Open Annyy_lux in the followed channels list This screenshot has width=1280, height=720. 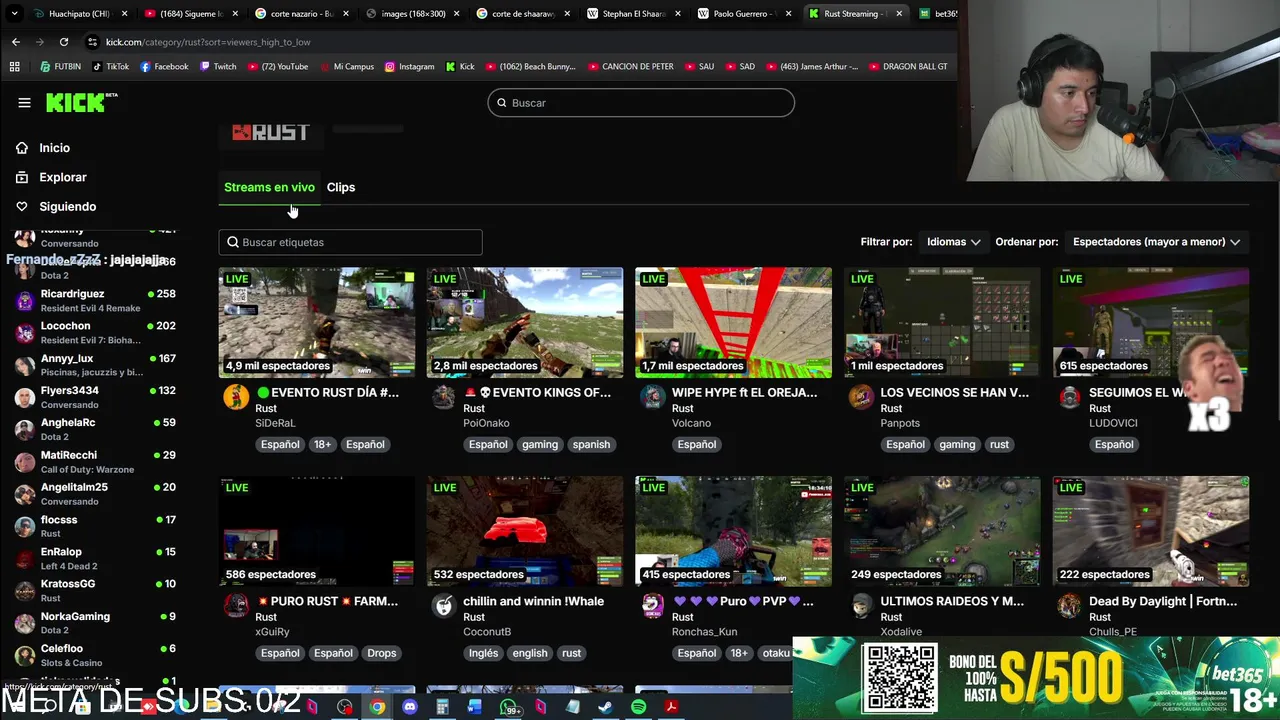coord(95,365)
